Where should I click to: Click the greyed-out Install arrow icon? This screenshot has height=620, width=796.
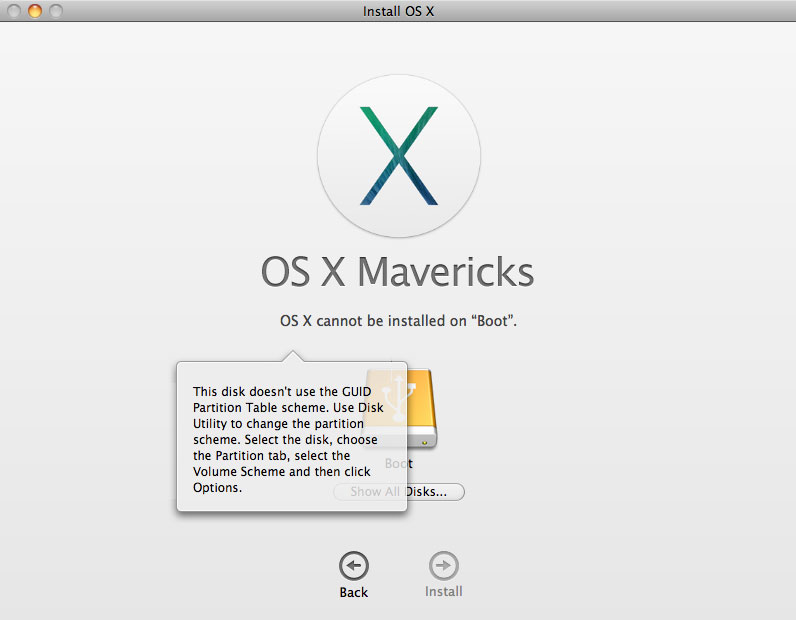pos(444,566)
